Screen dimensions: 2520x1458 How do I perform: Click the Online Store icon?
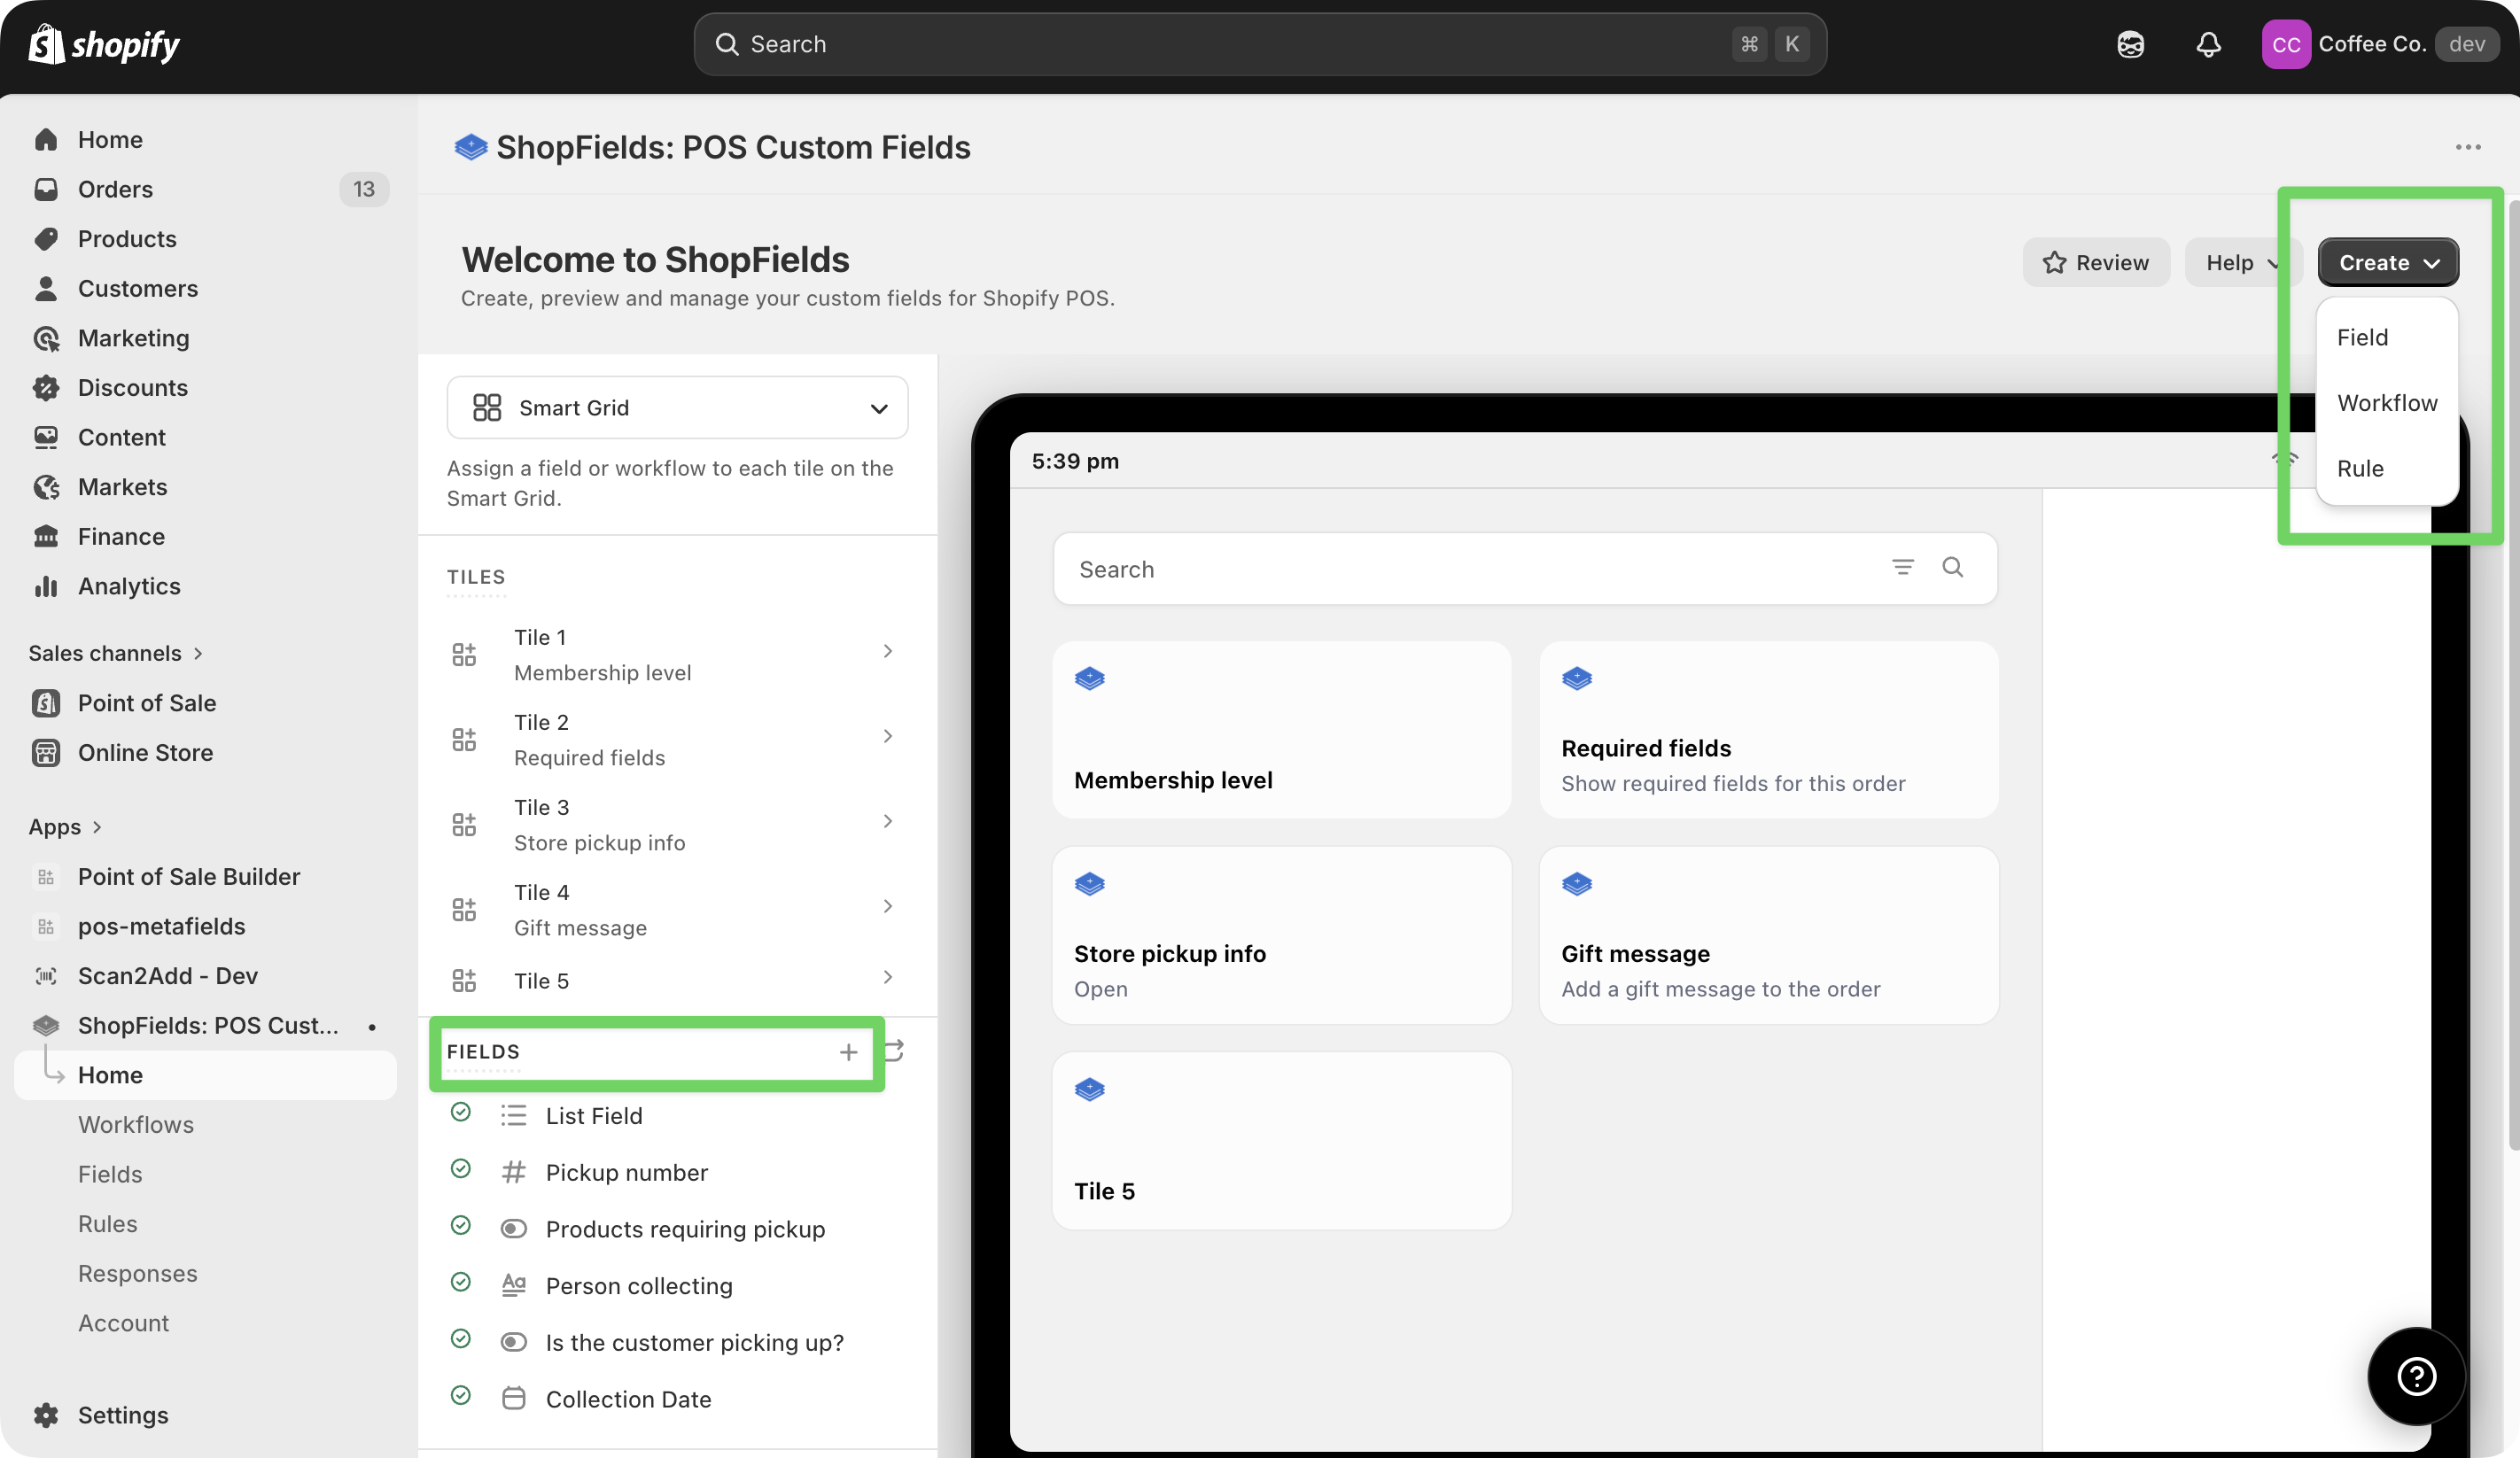click(x=46, y=753)
